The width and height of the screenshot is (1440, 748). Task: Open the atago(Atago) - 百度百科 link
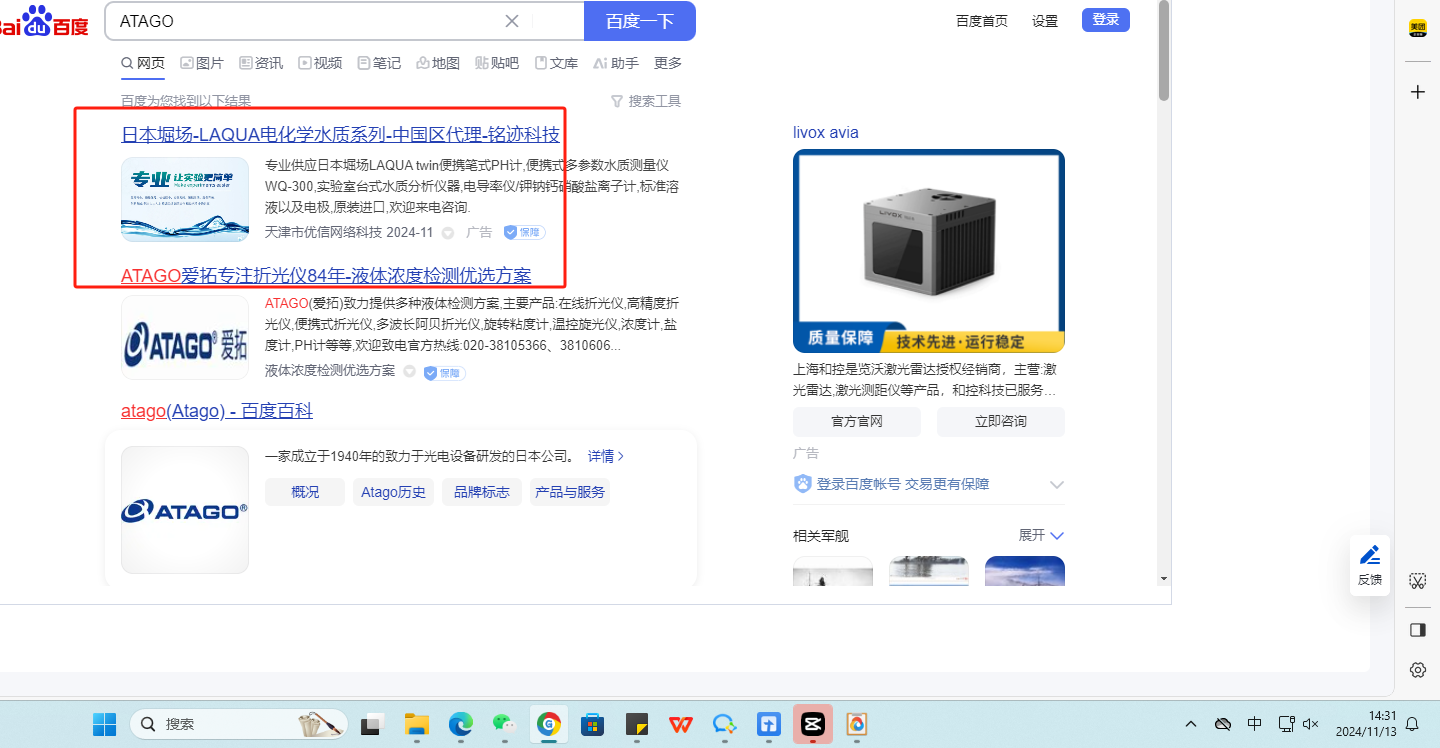(217, 411)
